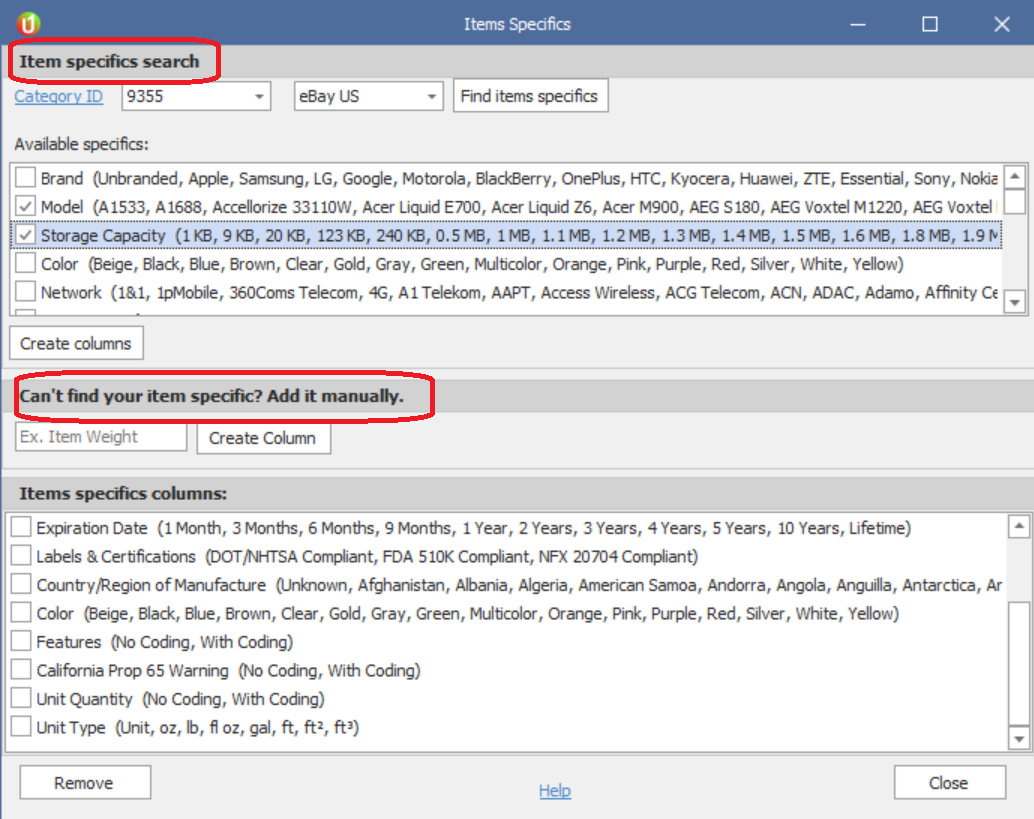Check the Color box in Items specifics columns

tap(21, 613)
